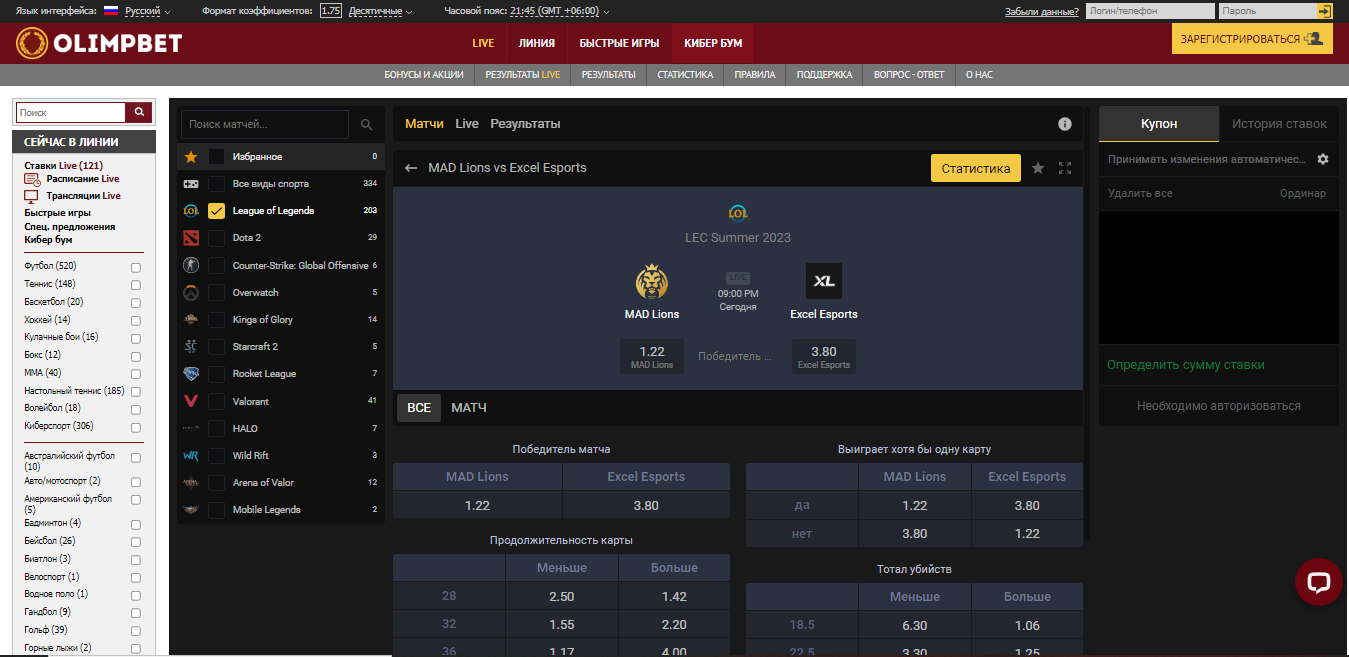
Task: Tick the Хоккей (14) checkbox
Action: click(x=136, y=321)
